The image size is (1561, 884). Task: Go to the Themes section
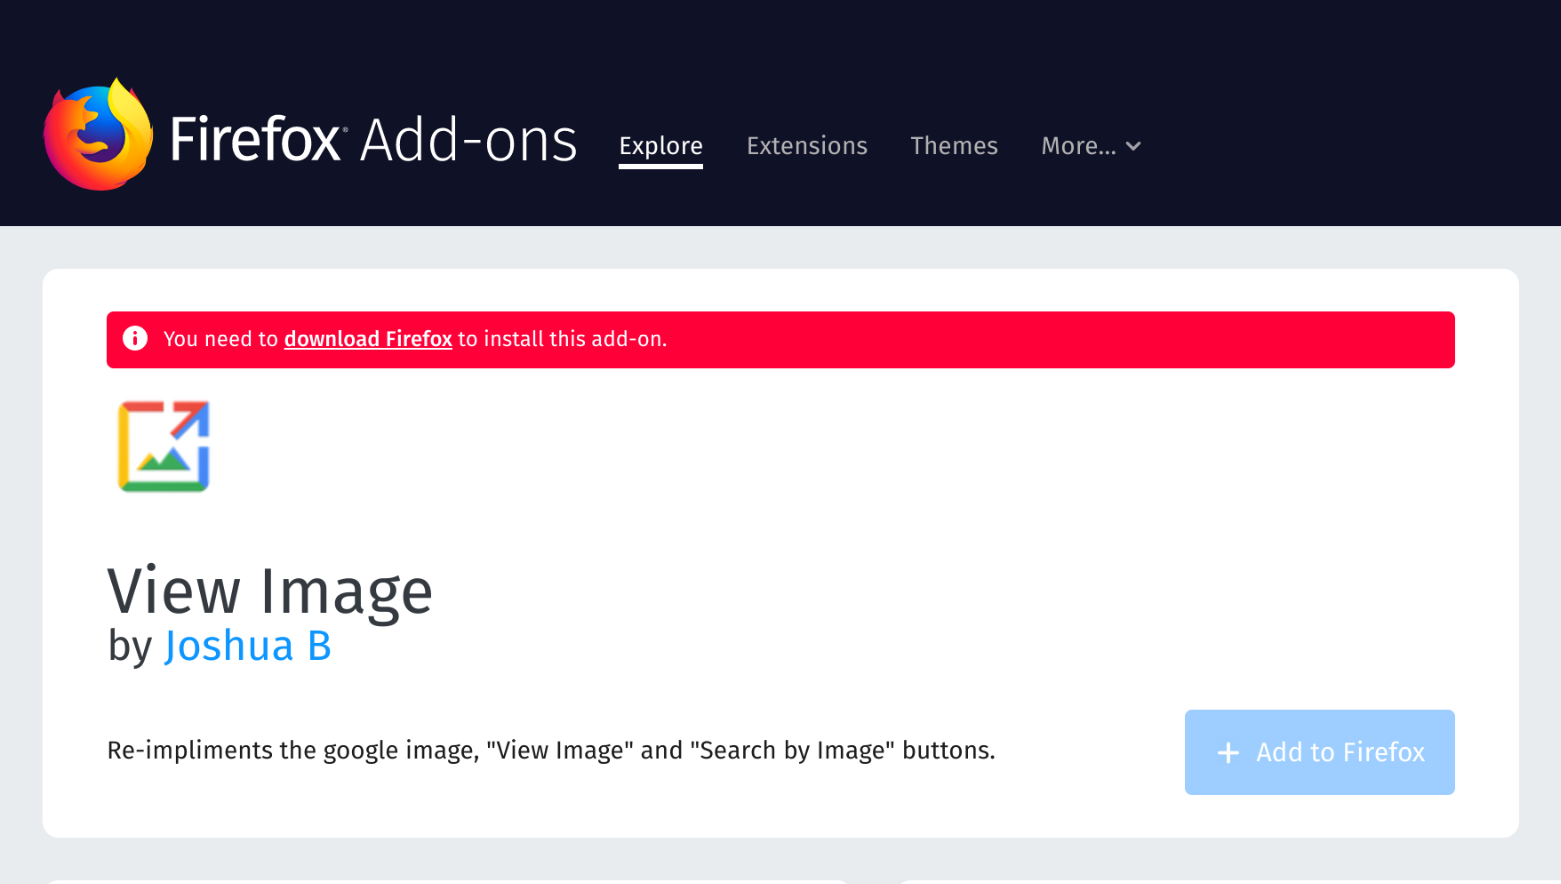tap(953, 146)
